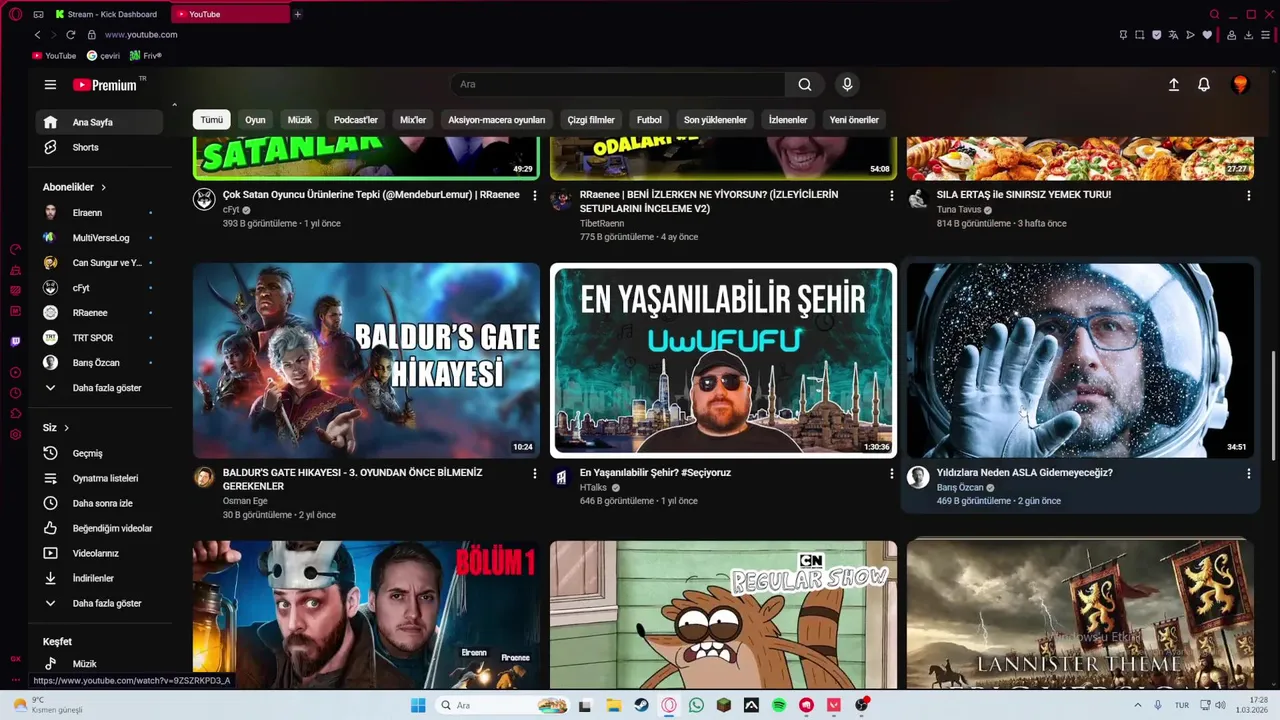The image size is (1280, 720).
Task: Play the astronaut Yıldızlara video thumbnail
Action: point(1080,360)
